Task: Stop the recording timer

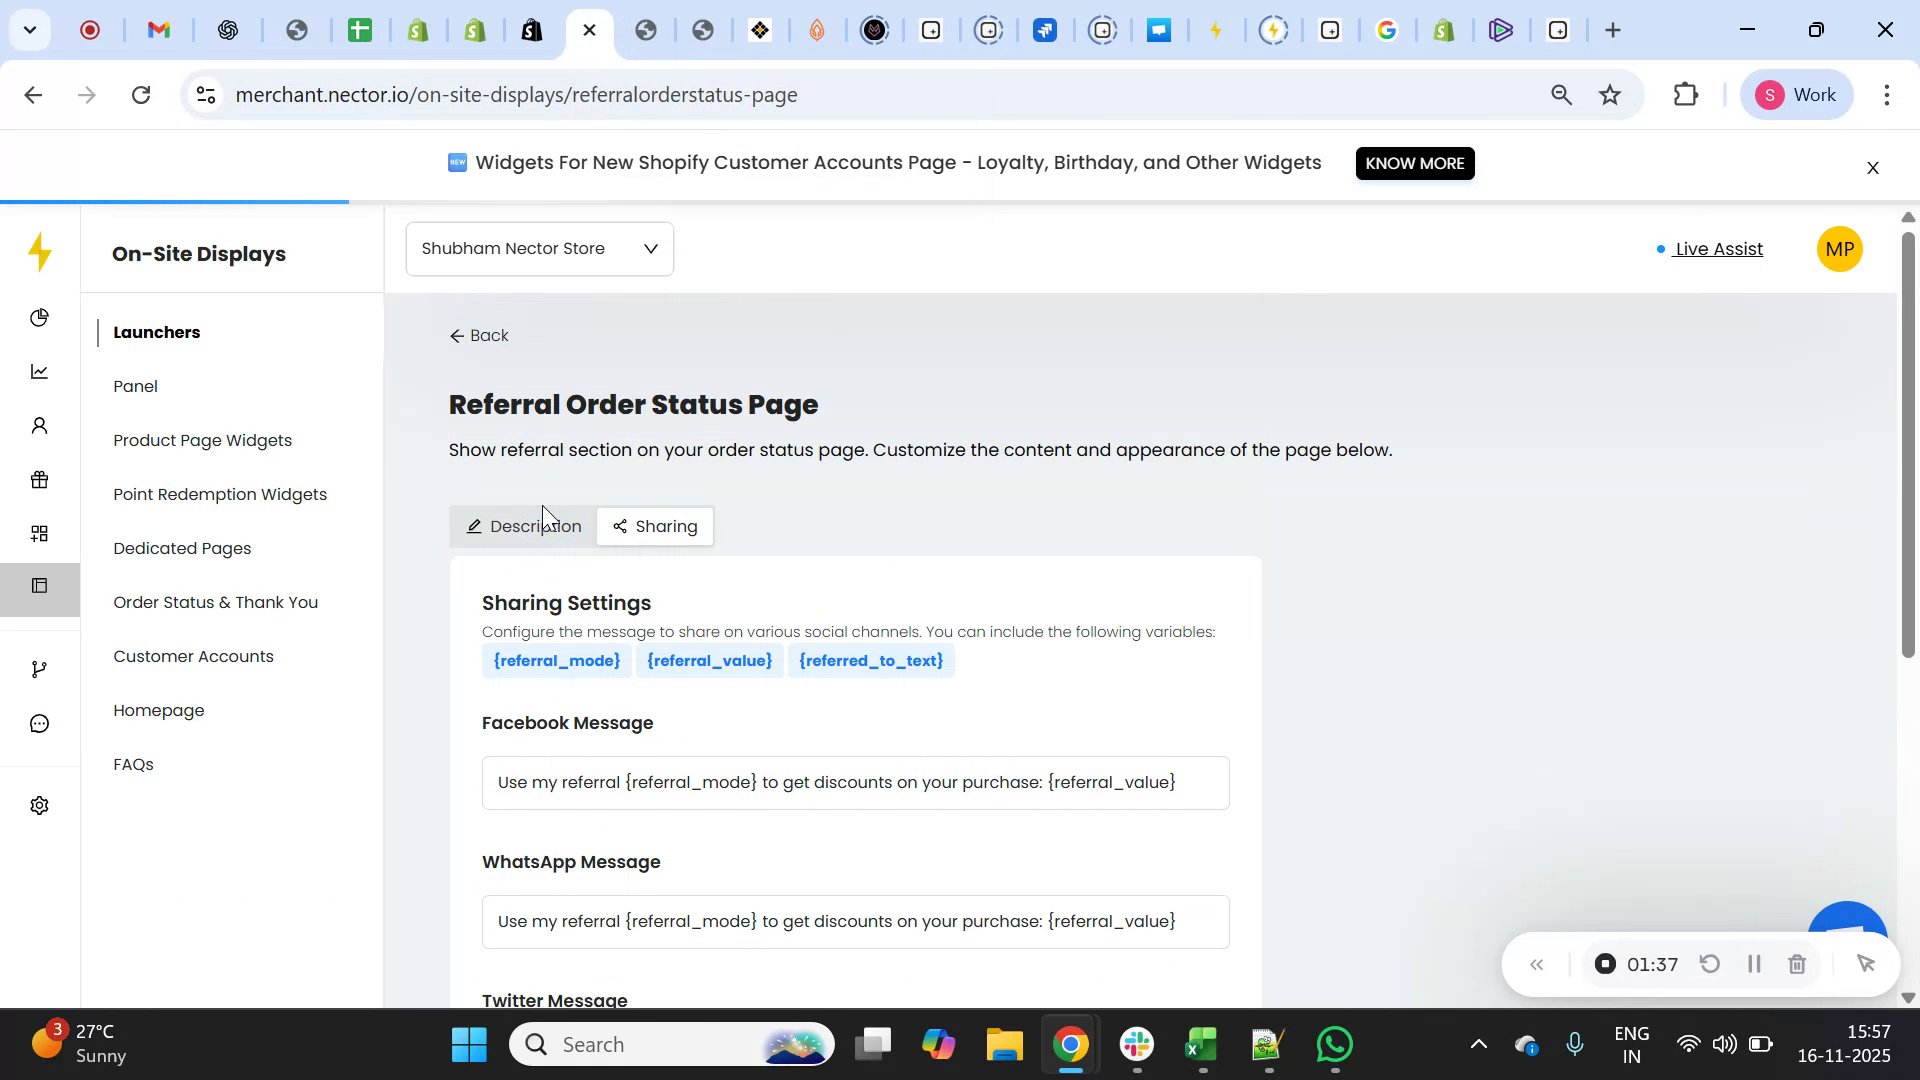Action: click(1605, 963)
